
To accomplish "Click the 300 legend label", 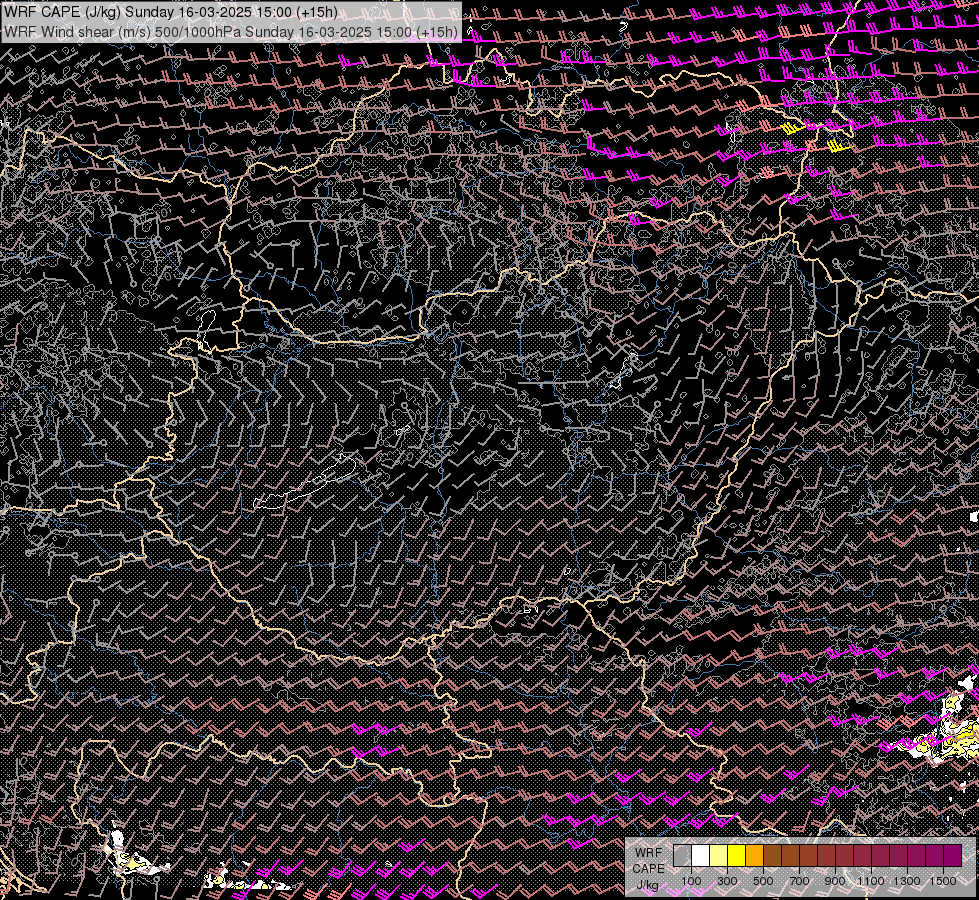I will coord(727,881).
